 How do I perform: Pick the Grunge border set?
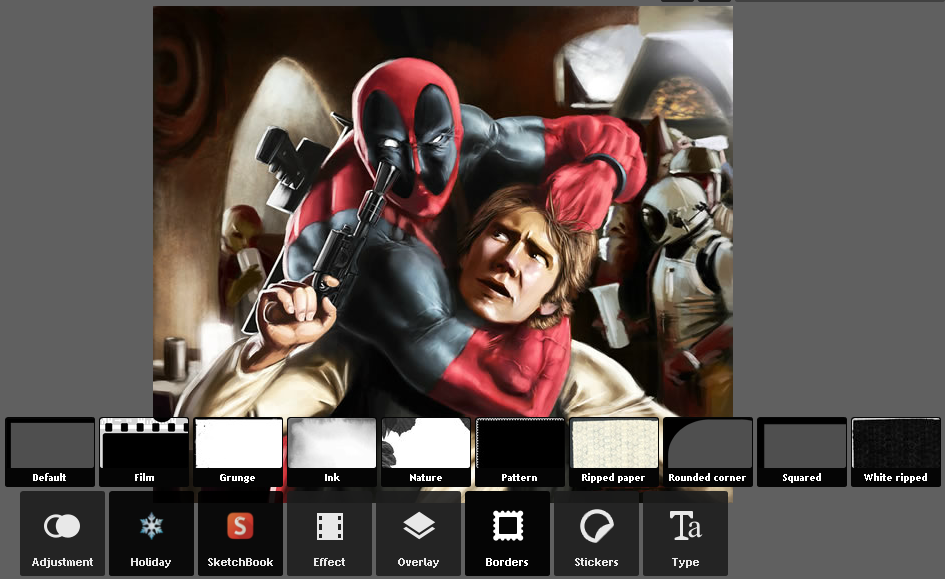(x=238, y=452)
